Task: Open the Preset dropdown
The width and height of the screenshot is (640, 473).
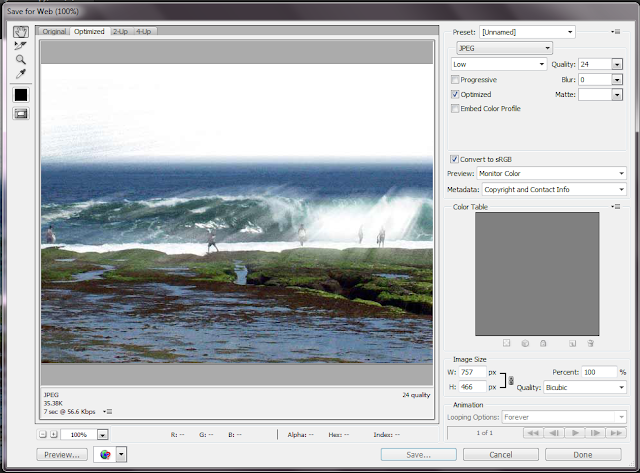Action: pos(527,32)
